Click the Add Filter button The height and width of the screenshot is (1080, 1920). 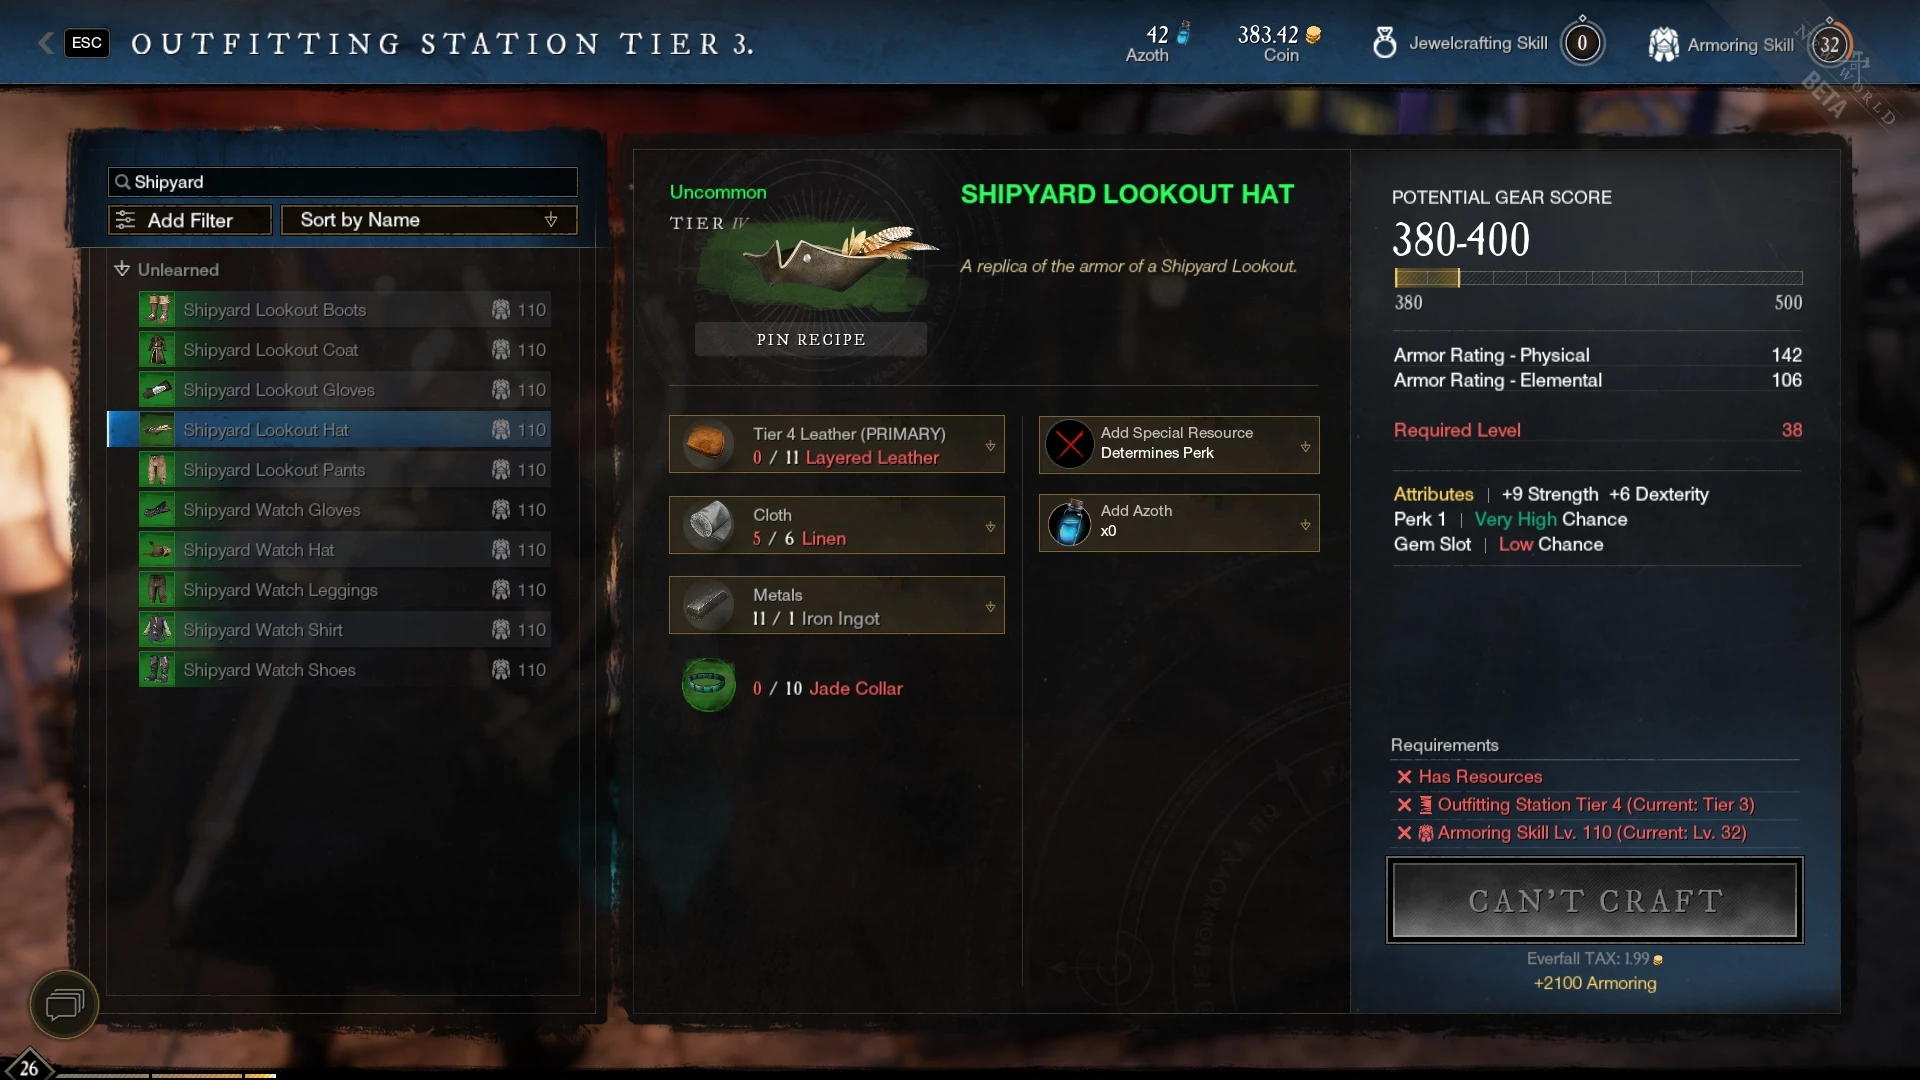[190, 220]
